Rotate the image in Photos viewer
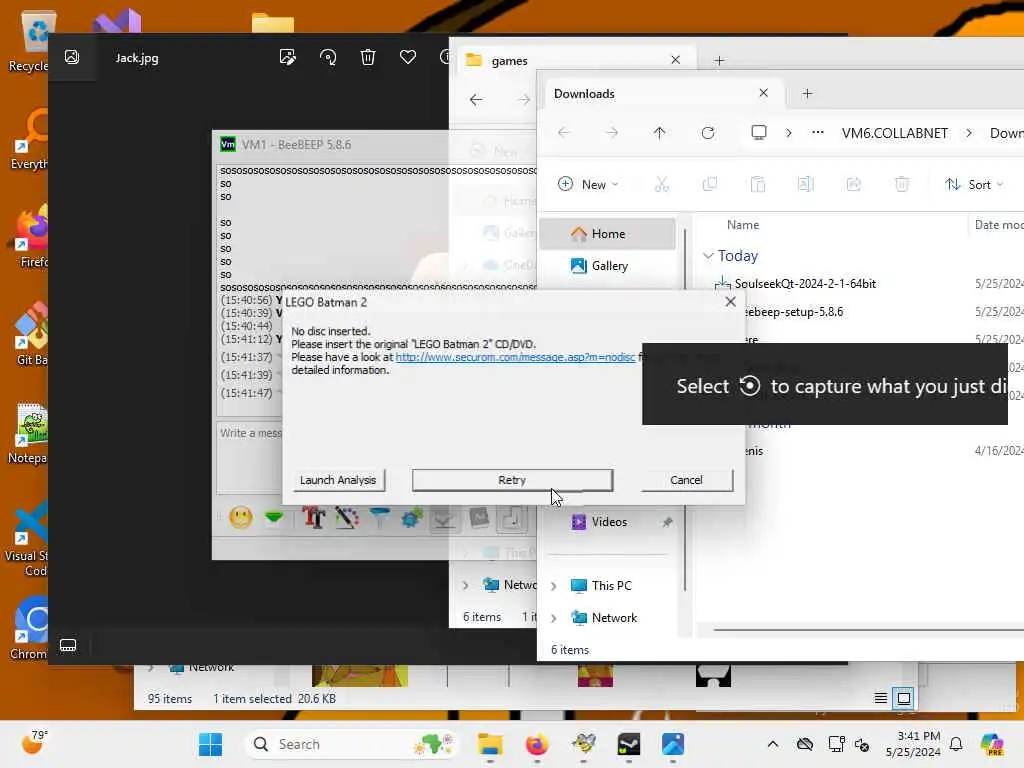Viewport: 1024px width, 768px height. pyautogui.click(x=328, y=57)
